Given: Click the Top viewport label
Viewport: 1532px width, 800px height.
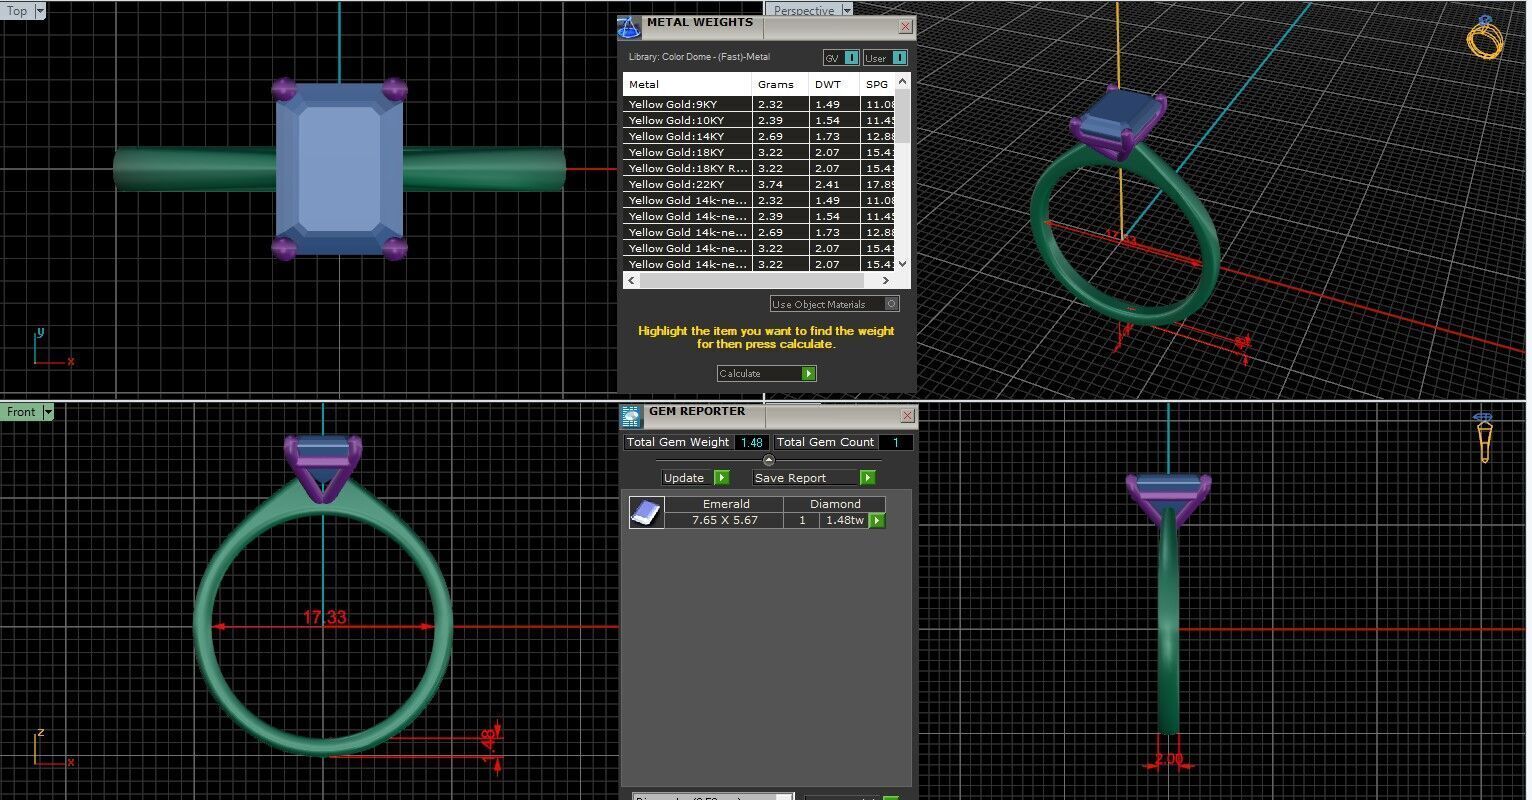Looking at the screenshot, I should (17, 11).
